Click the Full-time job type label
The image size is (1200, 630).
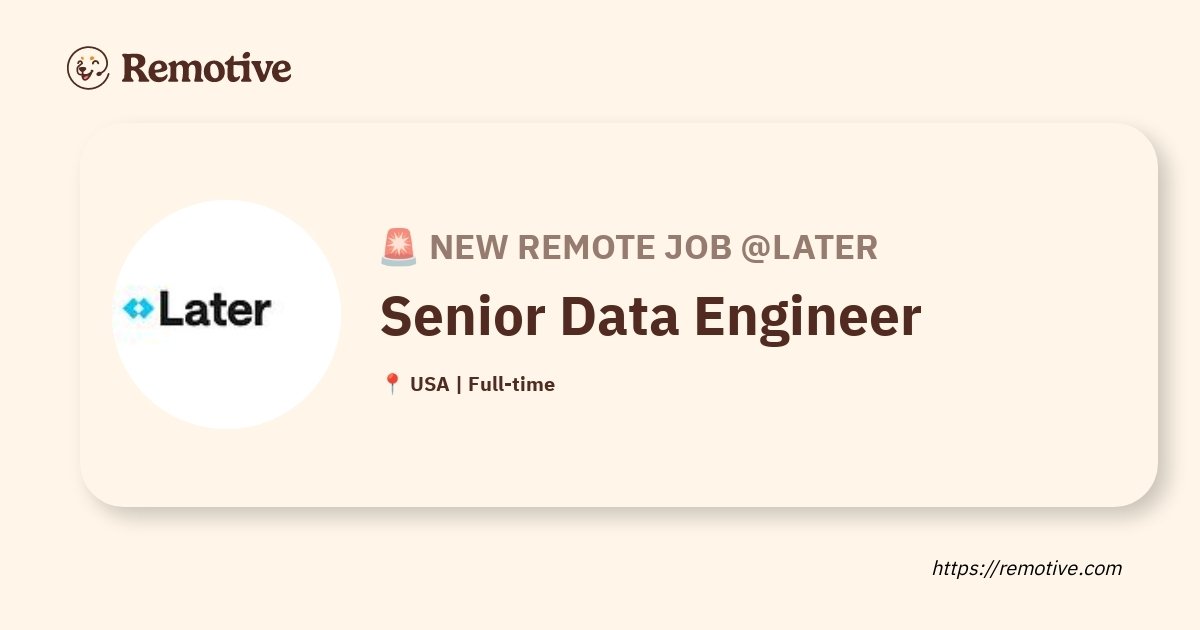511,384
